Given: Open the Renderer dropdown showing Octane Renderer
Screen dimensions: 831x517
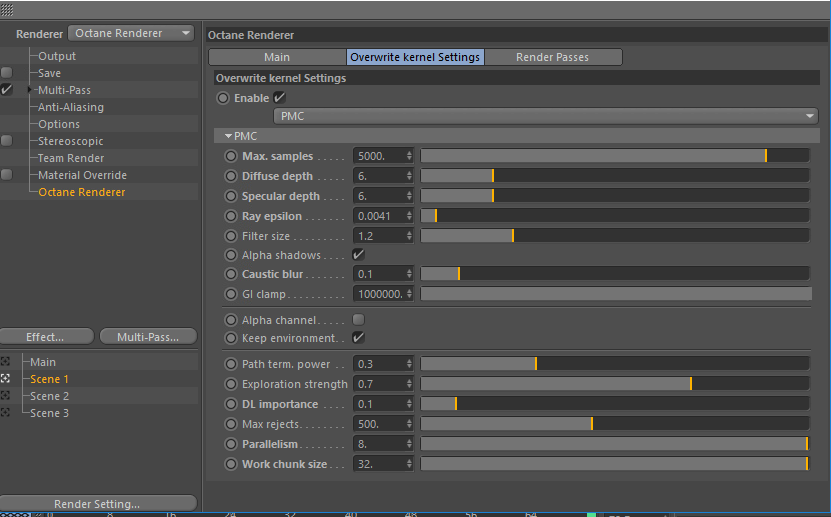Looking at the screenshot, I should pos(131,33).
